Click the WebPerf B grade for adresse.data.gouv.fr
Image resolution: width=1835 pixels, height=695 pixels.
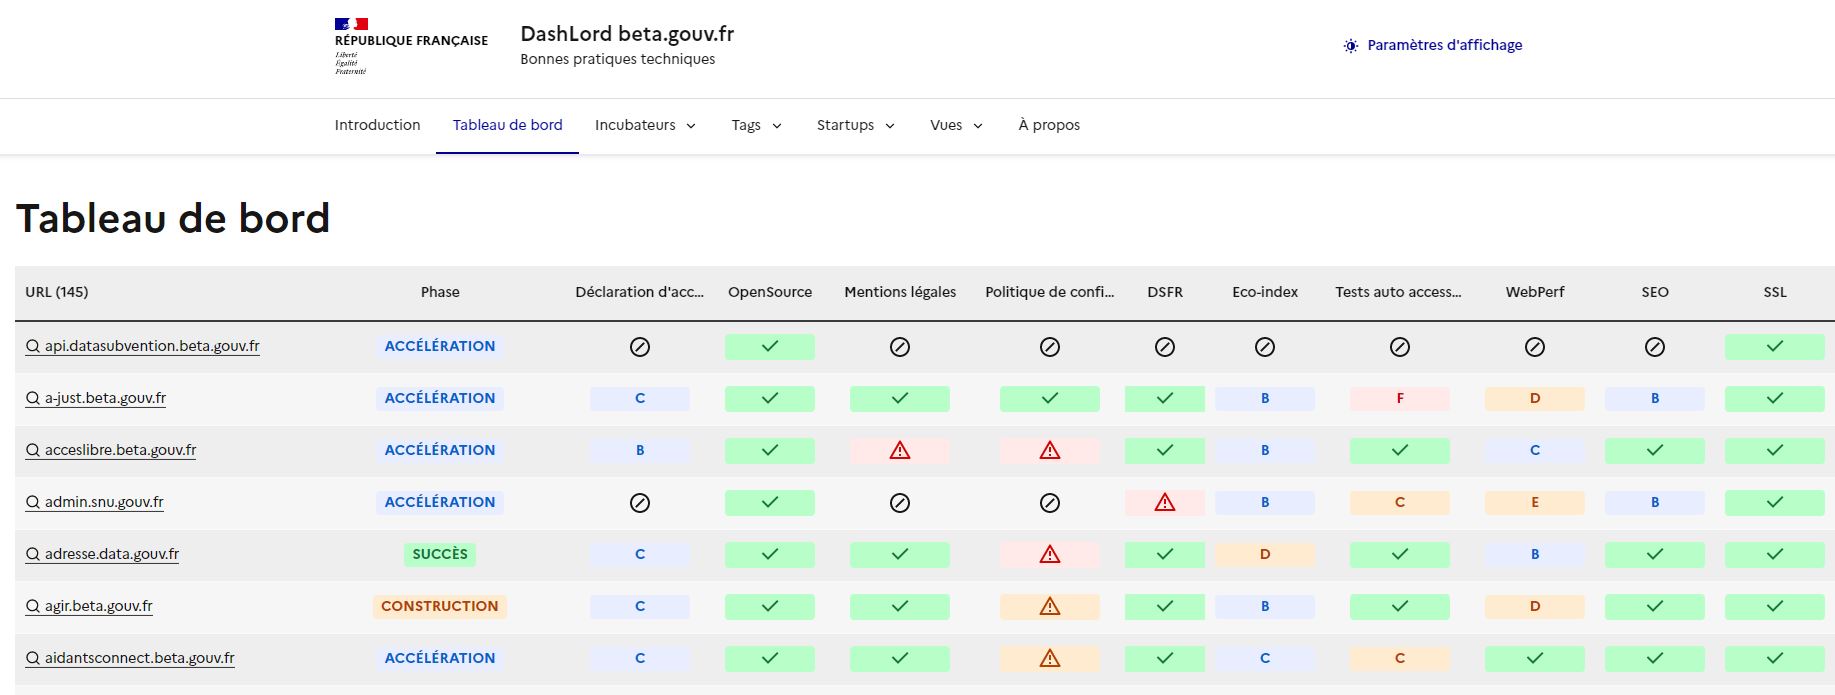coord(1535,555)
